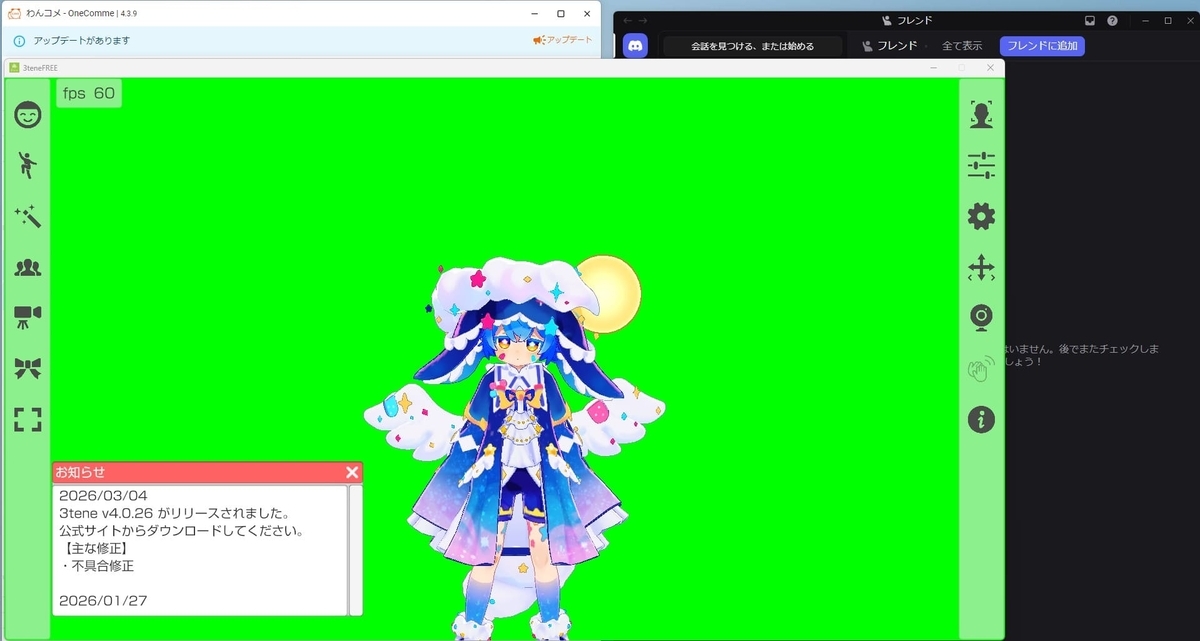Click フレンドに追加 button in Discord
Screen dimensions: 1200x641
(1042, 46)
